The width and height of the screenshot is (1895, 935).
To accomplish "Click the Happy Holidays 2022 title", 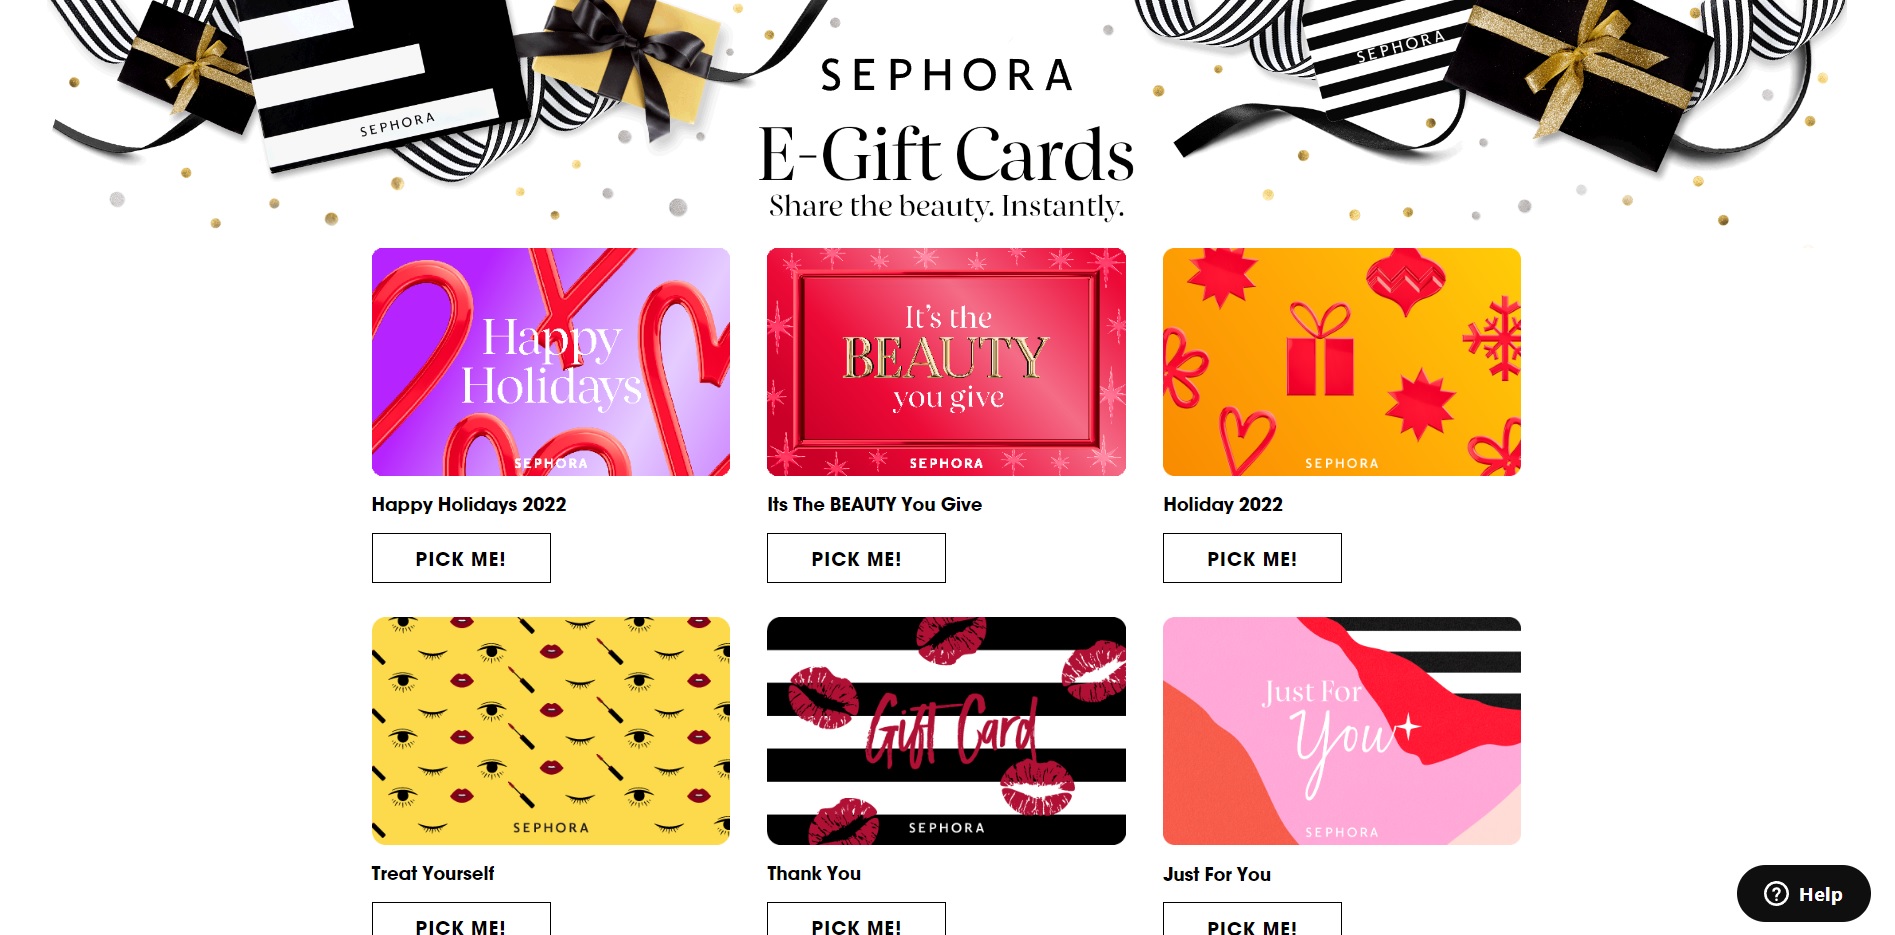I will point(469,504).
